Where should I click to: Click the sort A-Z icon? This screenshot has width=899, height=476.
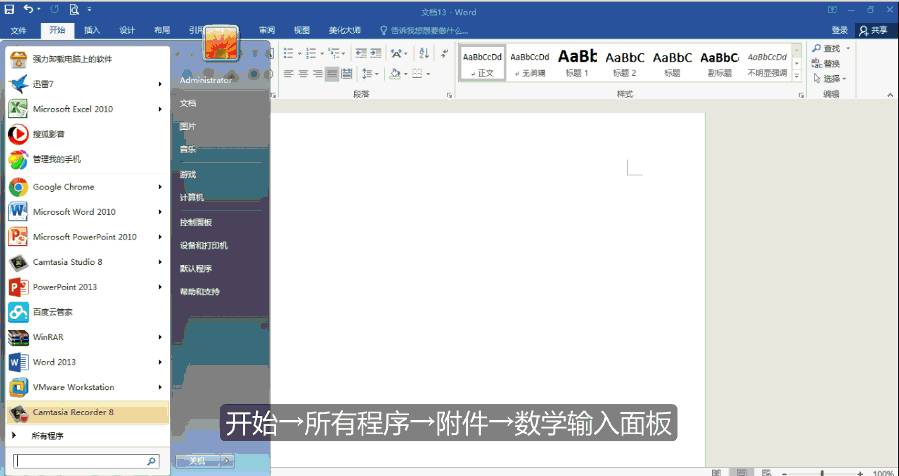point(424,53)
